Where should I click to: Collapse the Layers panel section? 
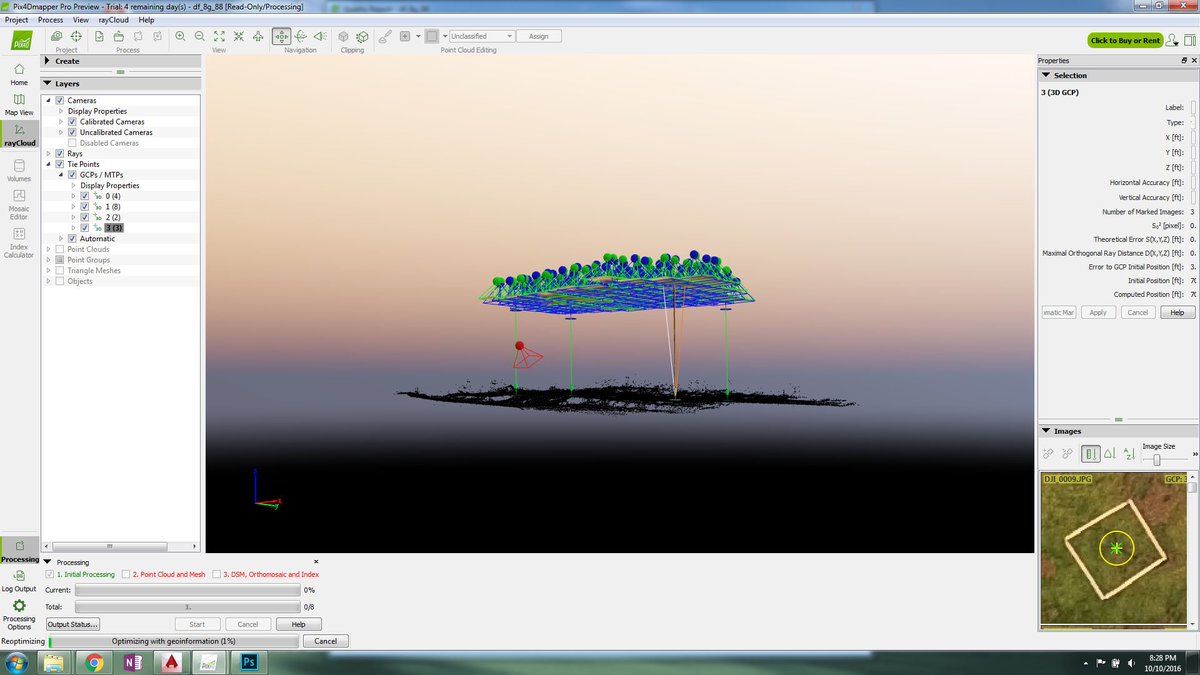click(x=47, y=84)
